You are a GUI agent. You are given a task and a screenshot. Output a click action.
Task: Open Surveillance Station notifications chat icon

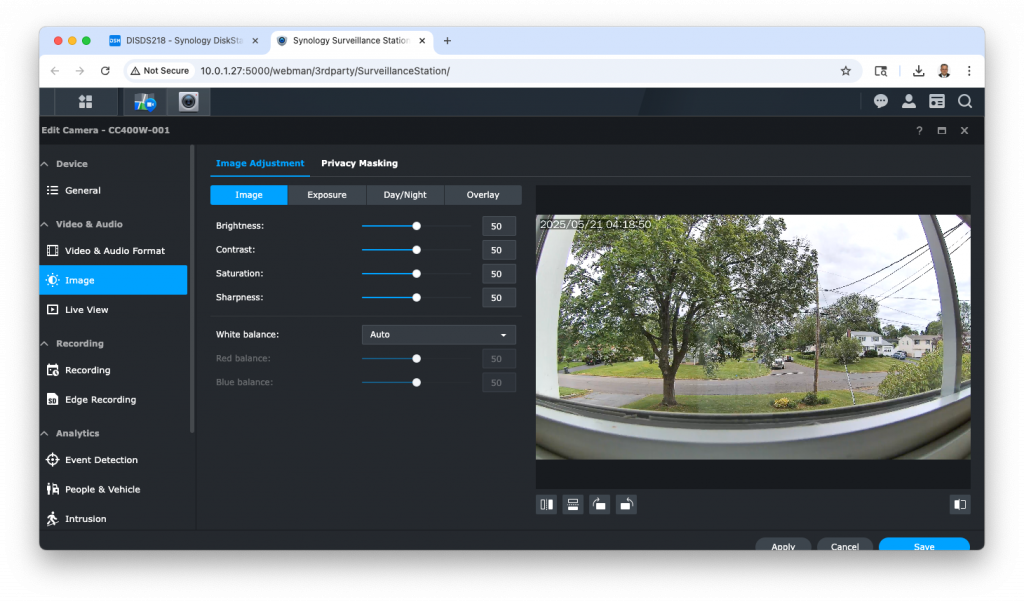pos(881,101)
